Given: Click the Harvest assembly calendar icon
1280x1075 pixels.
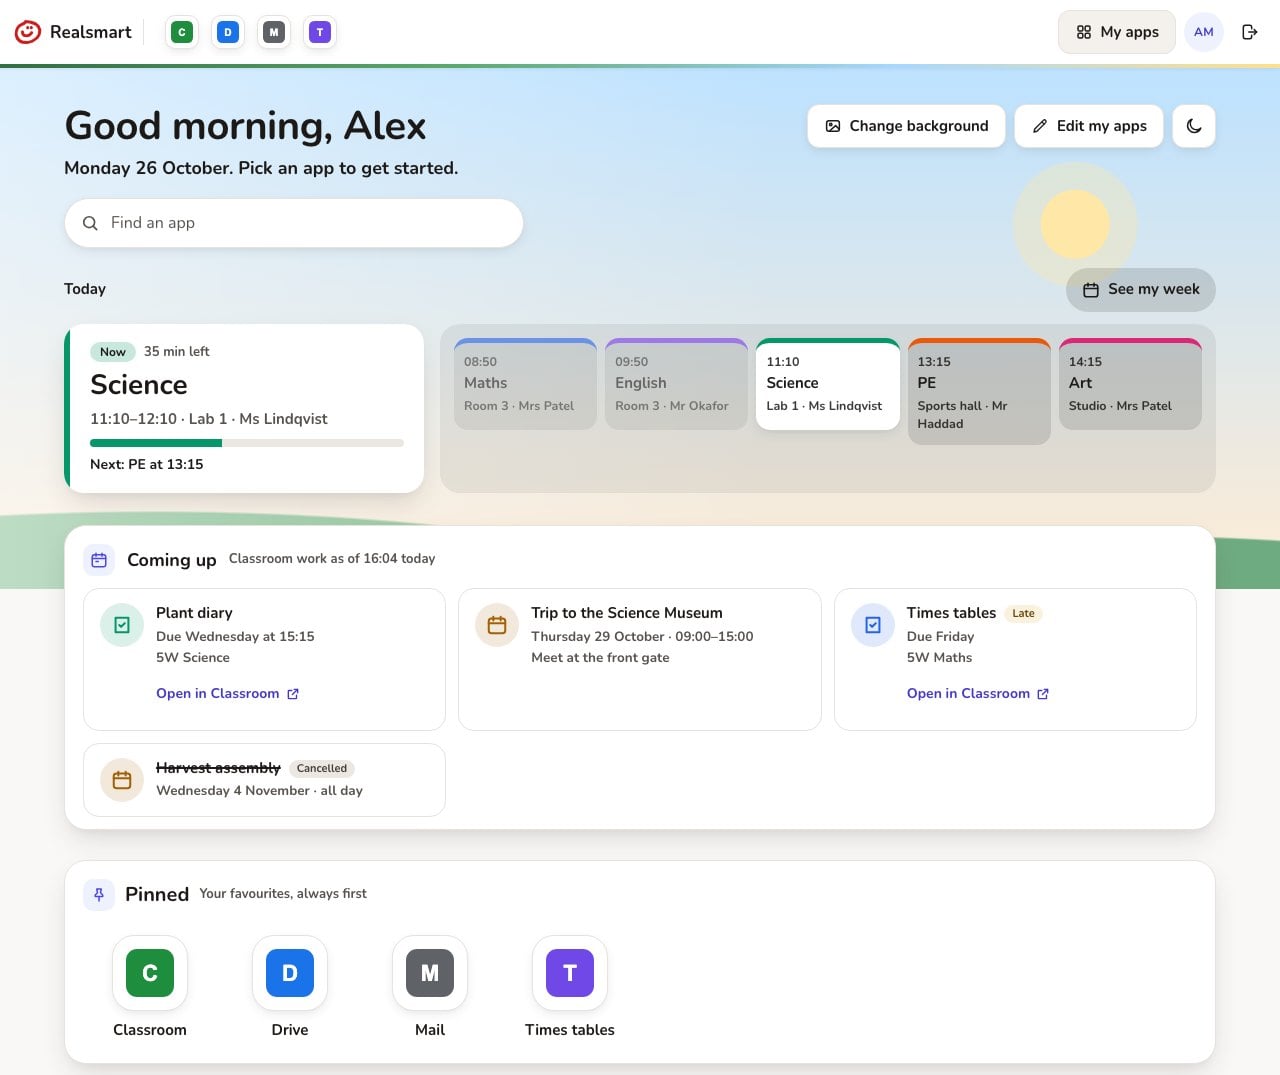Looking at the screenshot, I should pos(122,780).
